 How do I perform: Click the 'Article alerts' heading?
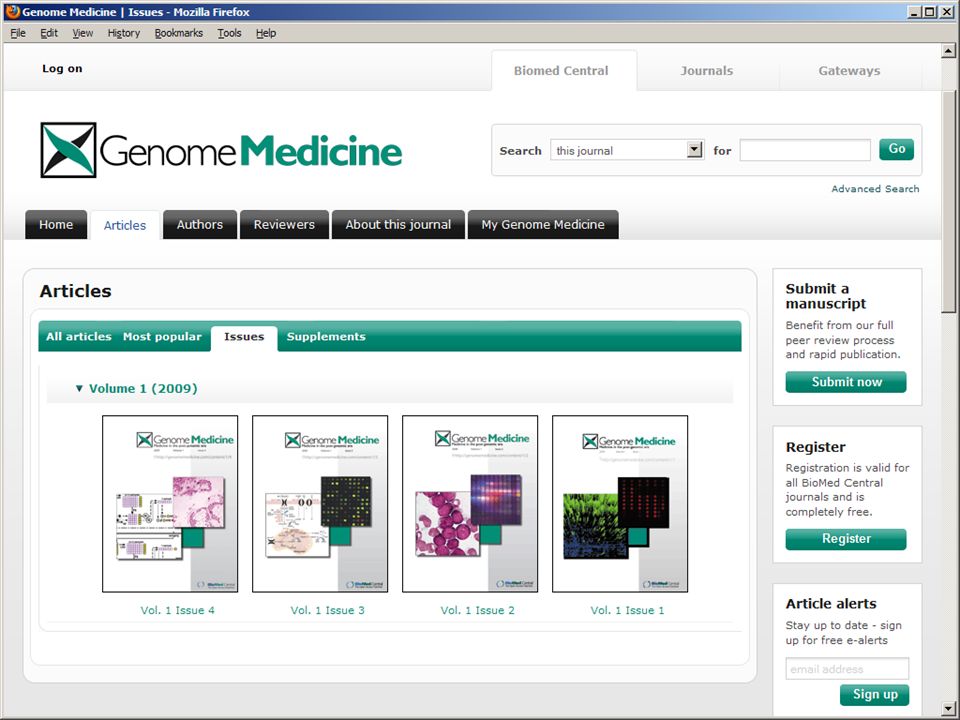[831, 604]
